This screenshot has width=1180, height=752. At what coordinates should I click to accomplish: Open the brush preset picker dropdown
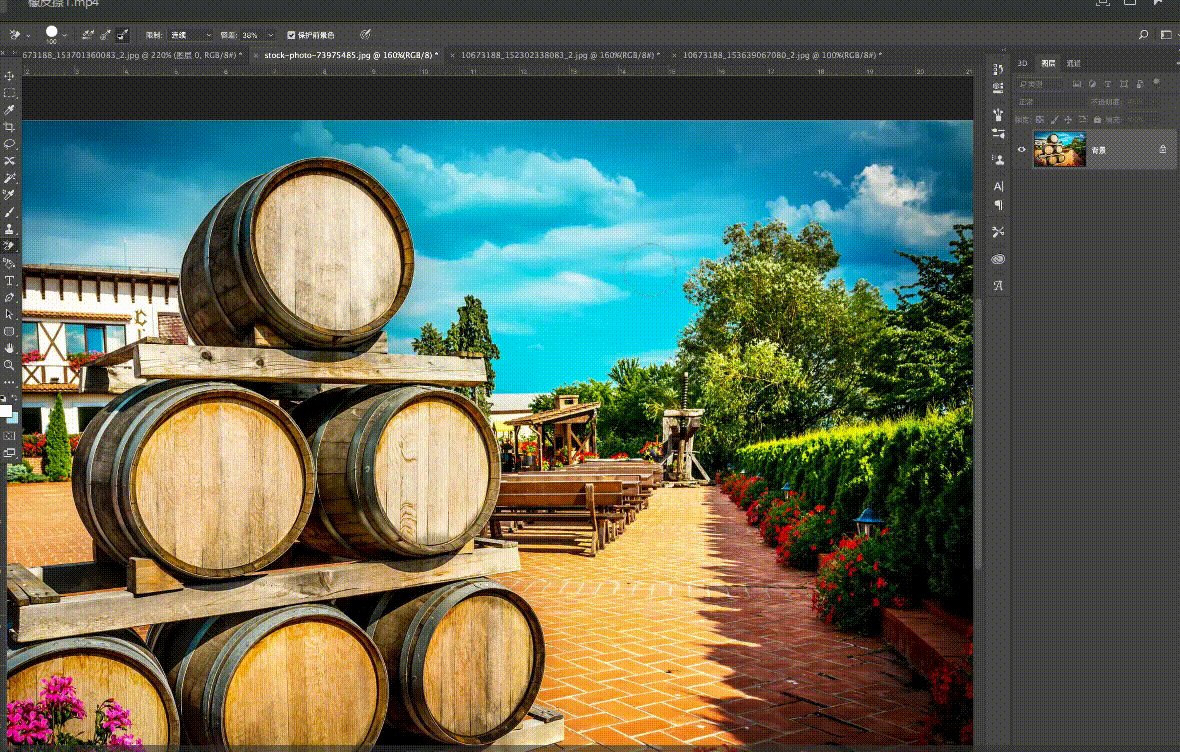point(55,35)
